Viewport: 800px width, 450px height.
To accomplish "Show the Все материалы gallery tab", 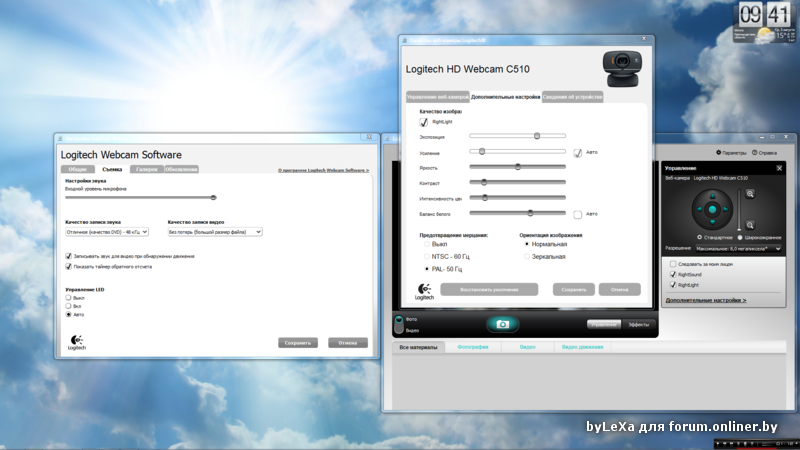I will (418, 347).
